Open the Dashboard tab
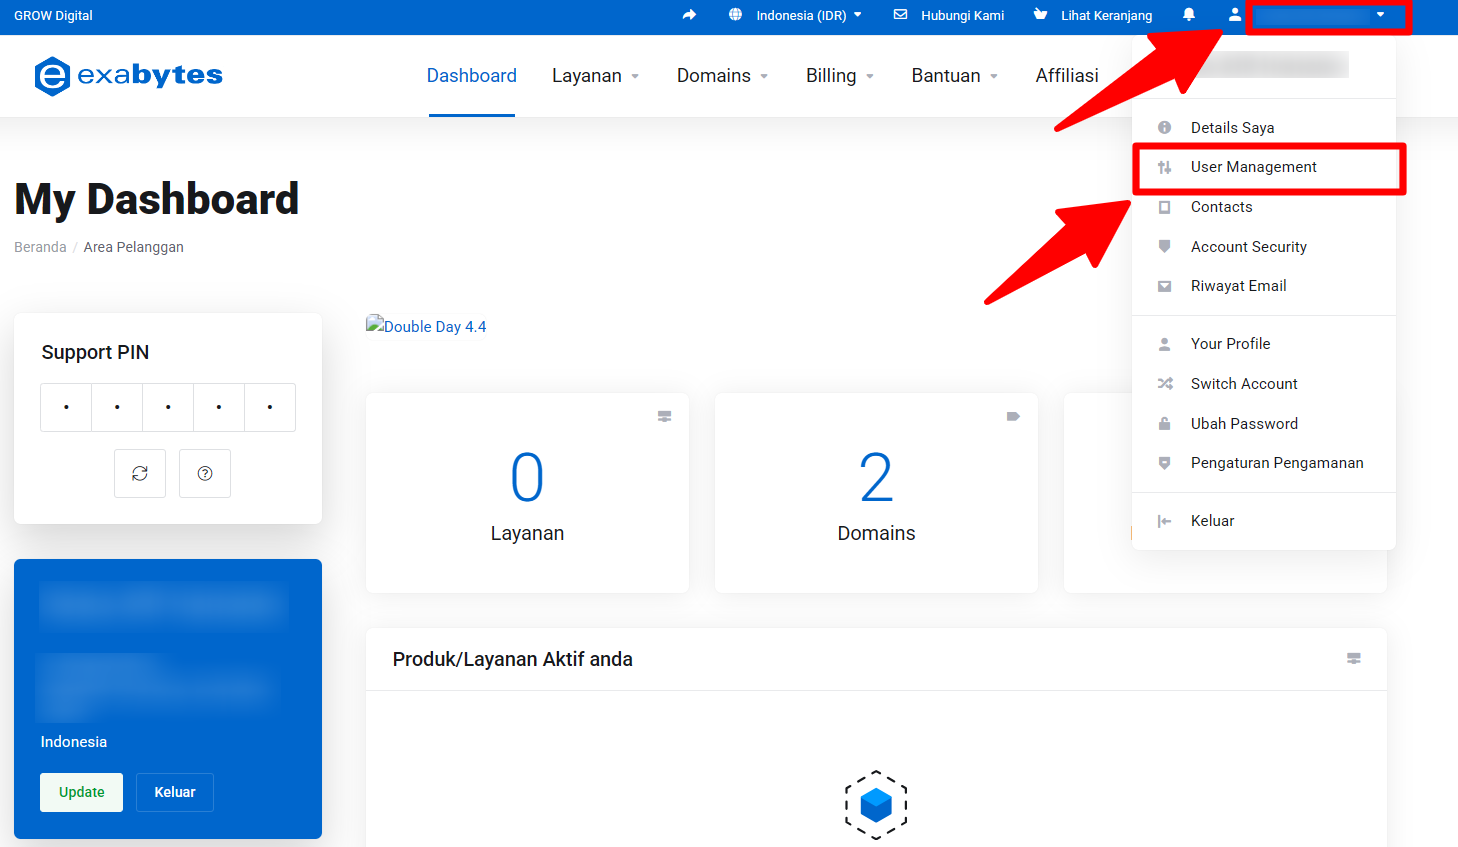This screenshot has width=1458, height=847. tap(472, 76)
